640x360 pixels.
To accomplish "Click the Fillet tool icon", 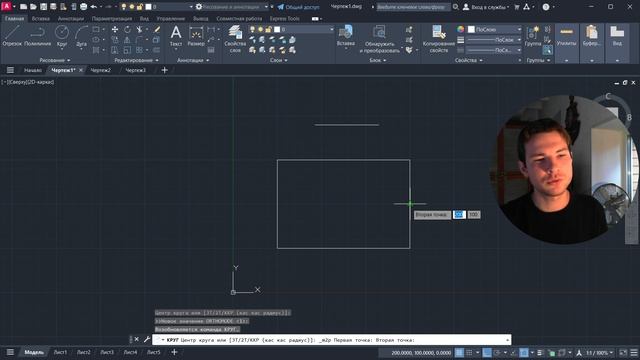I will coord(139,40).
